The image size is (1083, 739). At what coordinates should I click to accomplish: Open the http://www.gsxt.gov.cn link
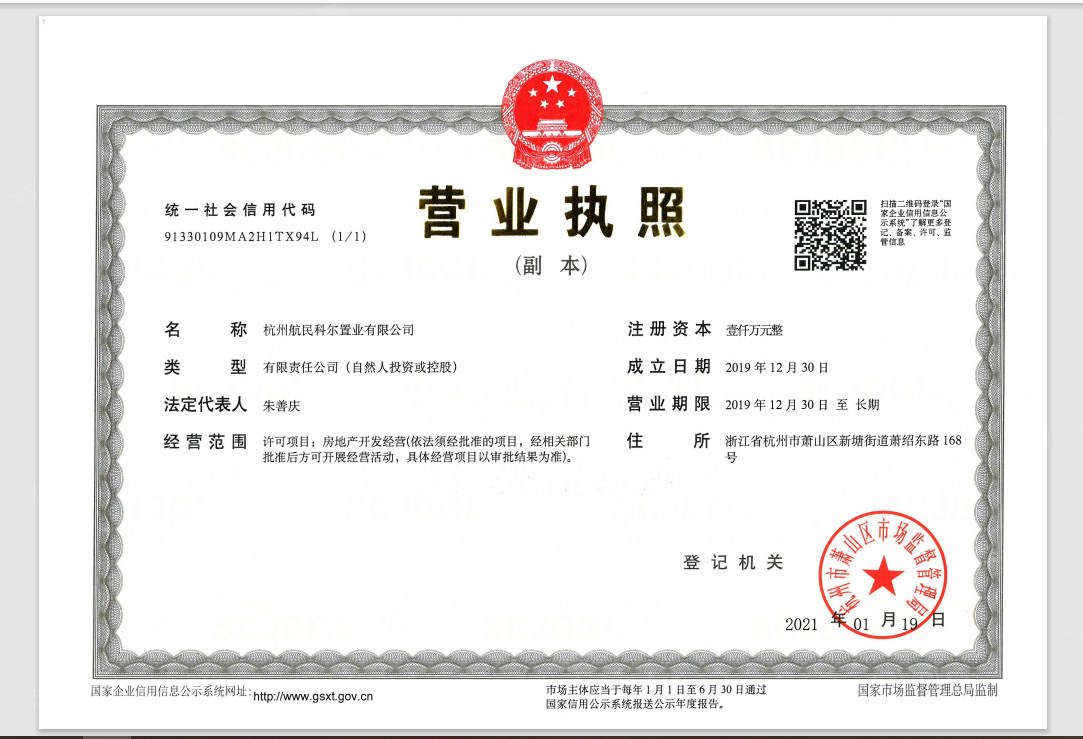click(313, 696)
